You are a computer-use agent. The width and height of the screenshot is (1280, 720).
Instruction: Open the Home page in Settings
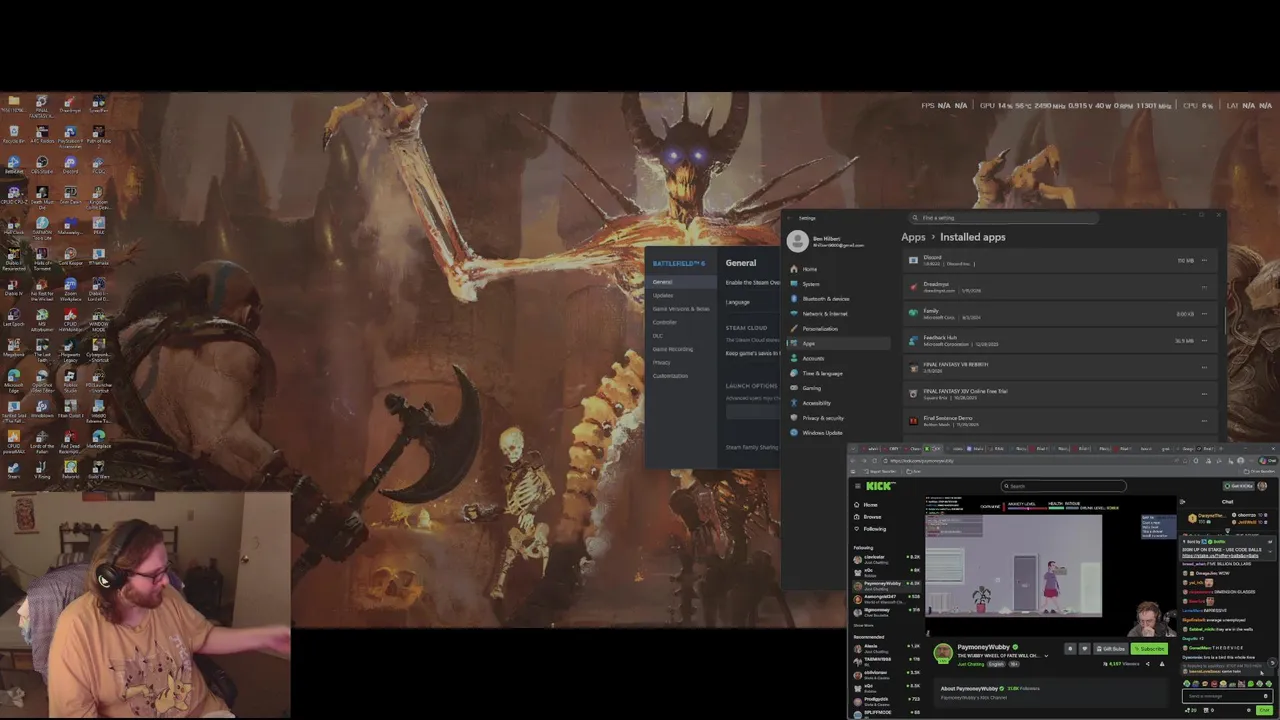(838, 269)
